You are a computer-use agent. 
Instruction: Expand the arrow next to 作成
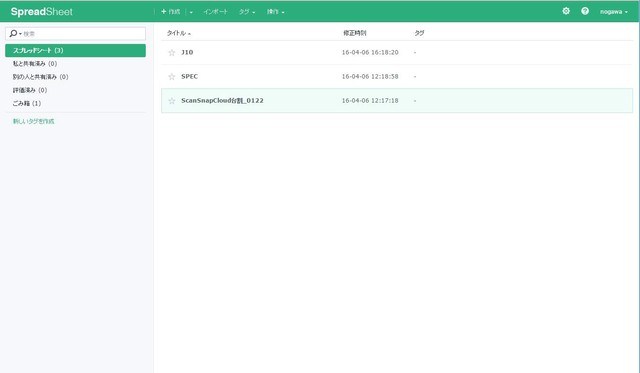[x=191, y=12]
